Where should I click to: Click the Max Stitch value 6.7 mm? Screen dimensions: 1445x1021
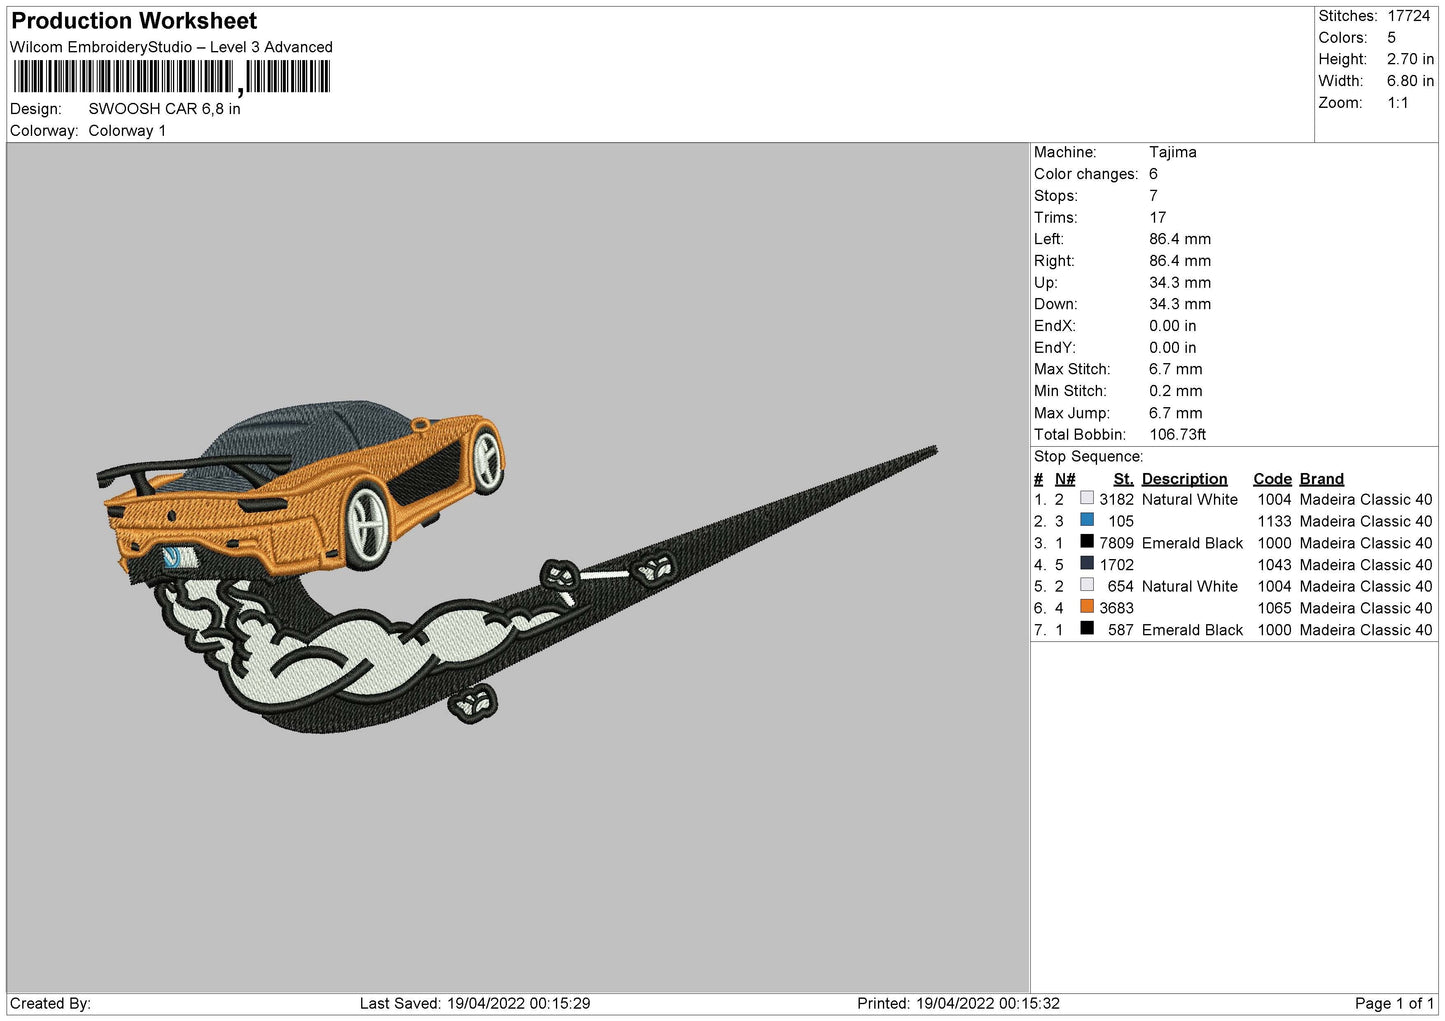tap(1176, 369)
